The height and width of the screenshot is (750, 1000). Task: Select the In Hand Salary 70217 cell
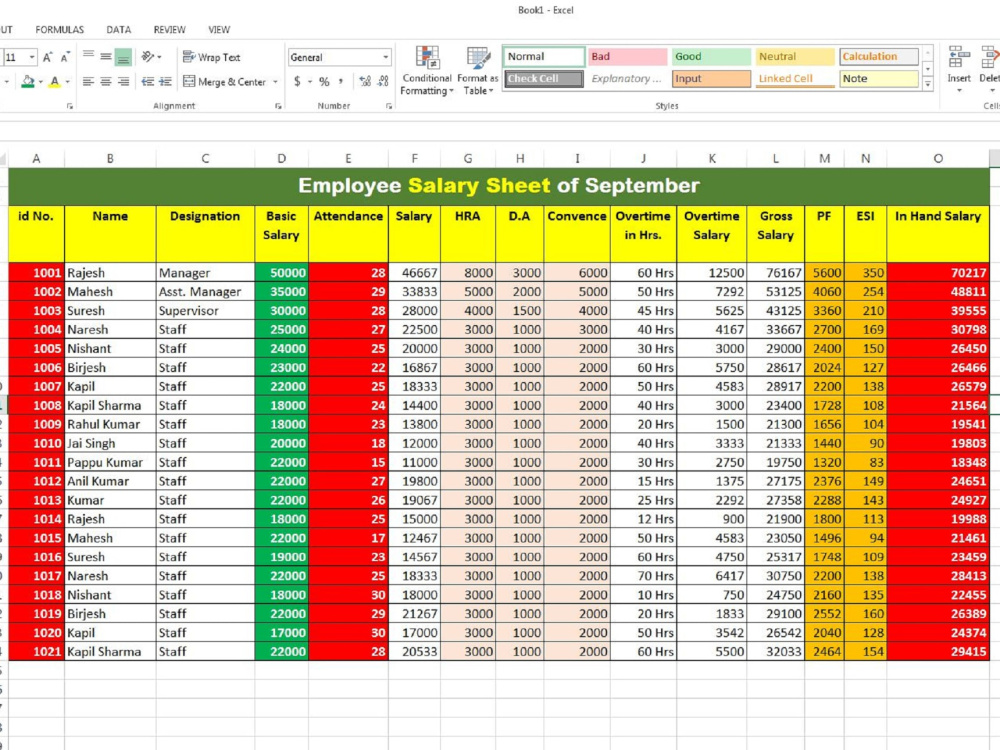938,272
